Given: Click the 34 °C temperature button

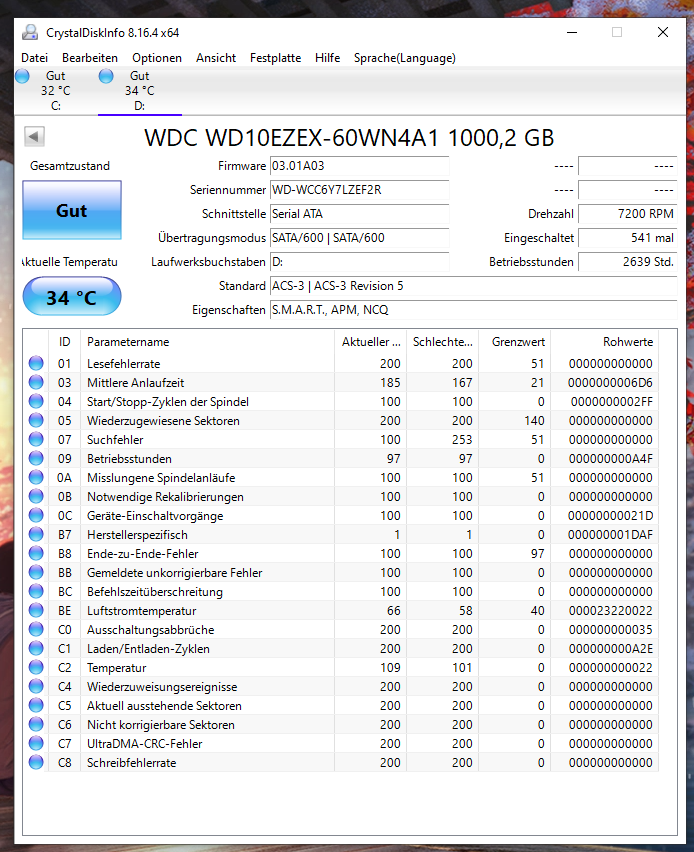Looking at the screenshot, I should [72, 297].
